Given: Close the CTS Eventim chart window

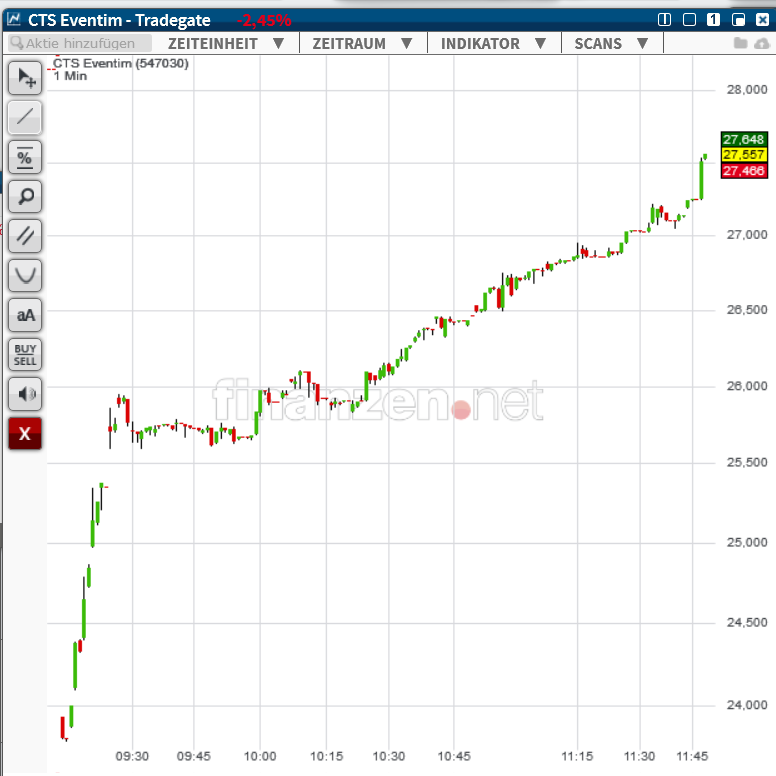Looking at the screenshot, I should coord(762,20).
